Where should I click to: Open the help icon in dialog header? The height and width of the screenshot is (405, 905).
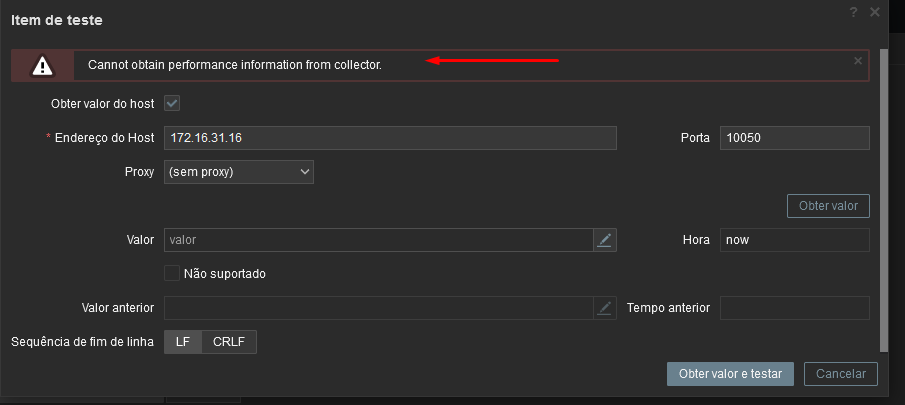pos(853,12)
